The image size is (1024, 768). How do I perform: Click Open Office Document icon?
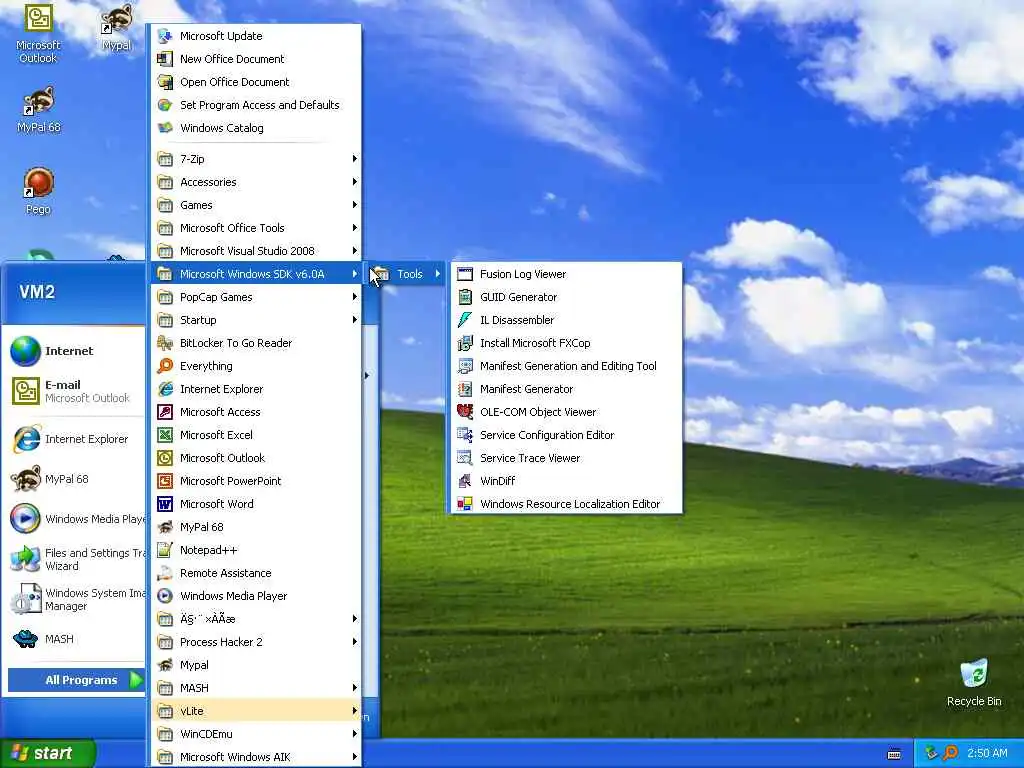pos(165,82)
